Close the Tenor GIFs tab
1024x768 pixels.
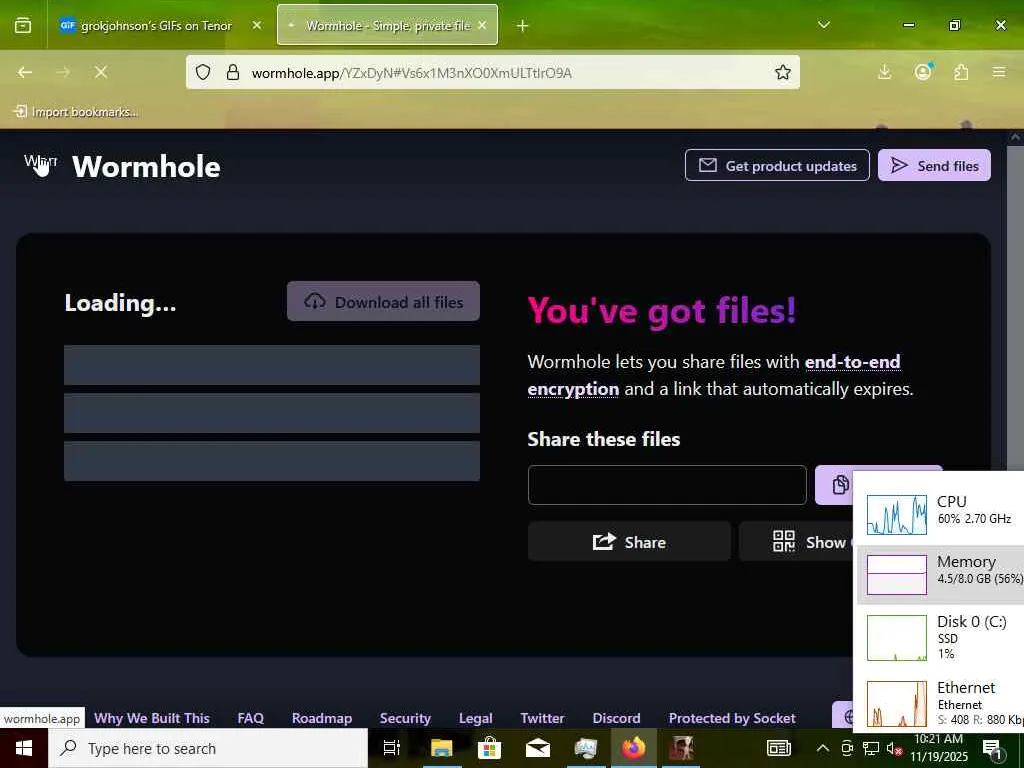tap(257, 25)
